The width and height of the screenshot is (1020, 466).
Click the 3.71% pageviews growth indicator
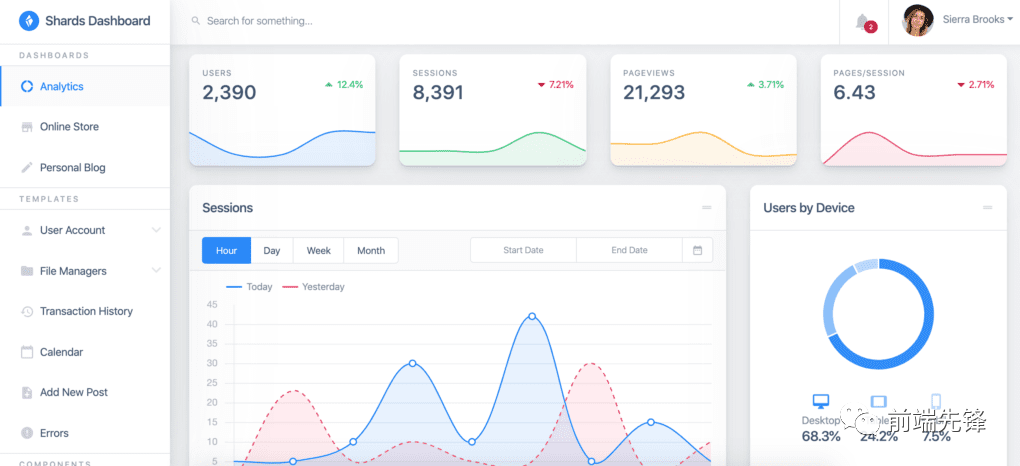point(765,85)
